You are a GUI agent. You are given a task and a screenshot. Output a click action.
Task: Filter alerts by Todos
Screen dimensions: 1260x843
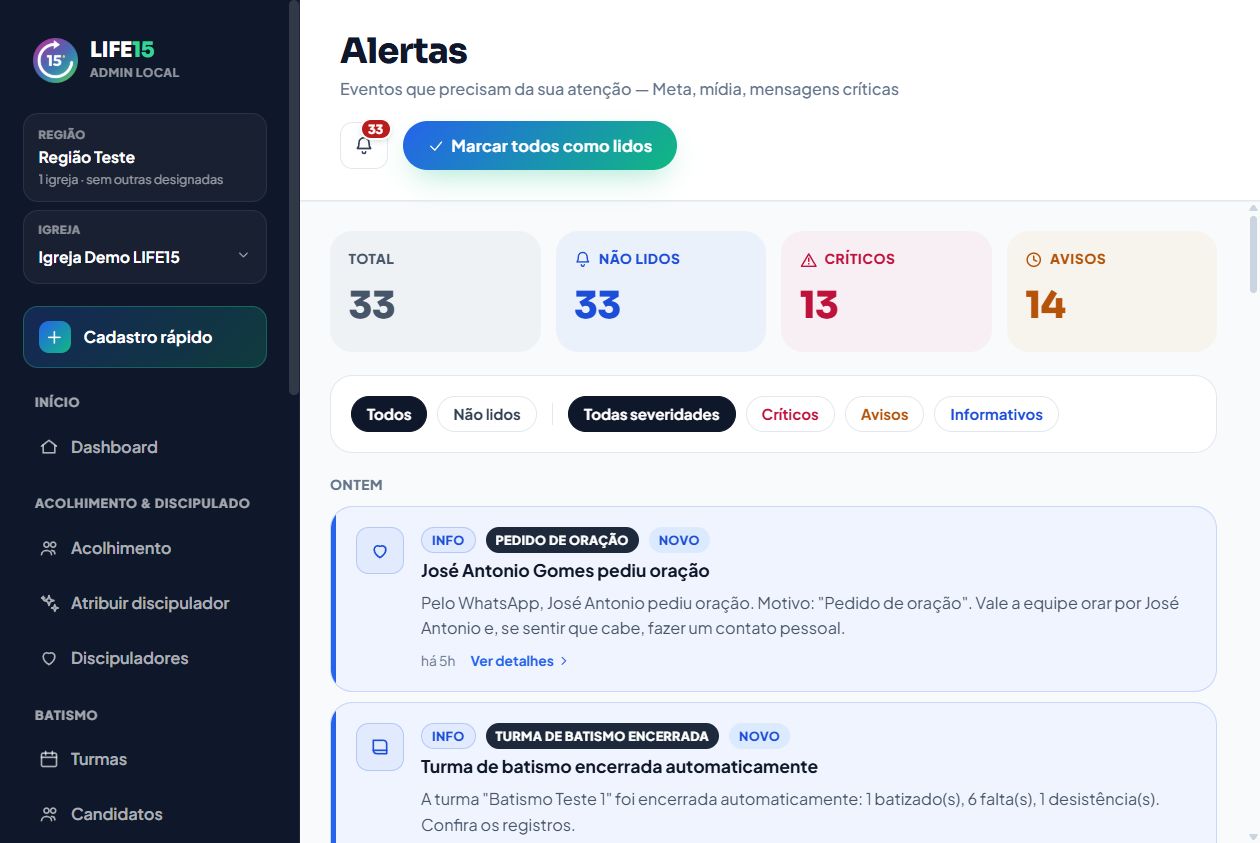tap(389, 414)
